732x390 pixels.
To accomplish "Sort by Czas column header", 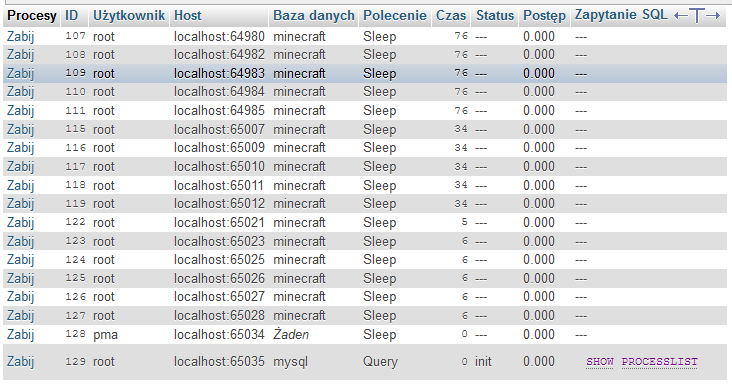I will [x=451, y=15].
